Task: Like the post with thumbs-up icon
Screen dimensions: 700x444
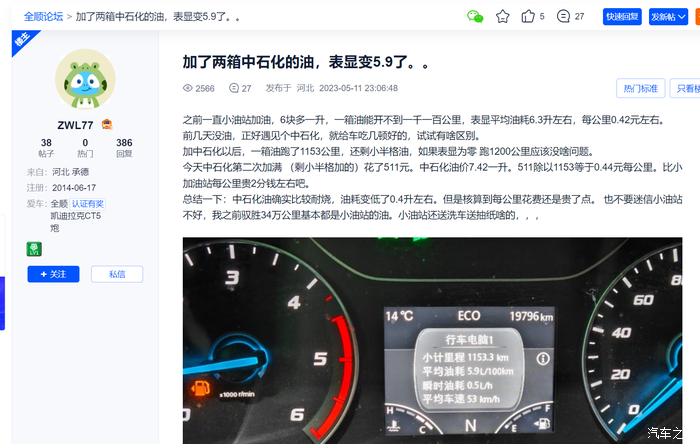Action: point(528,17)
